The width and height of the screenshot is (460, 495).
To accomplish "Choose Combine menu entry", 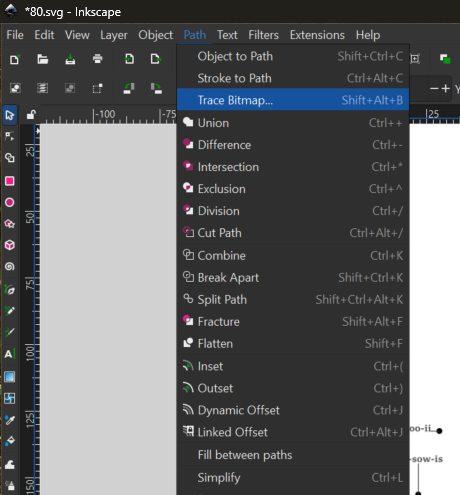I will pos(293,256).
